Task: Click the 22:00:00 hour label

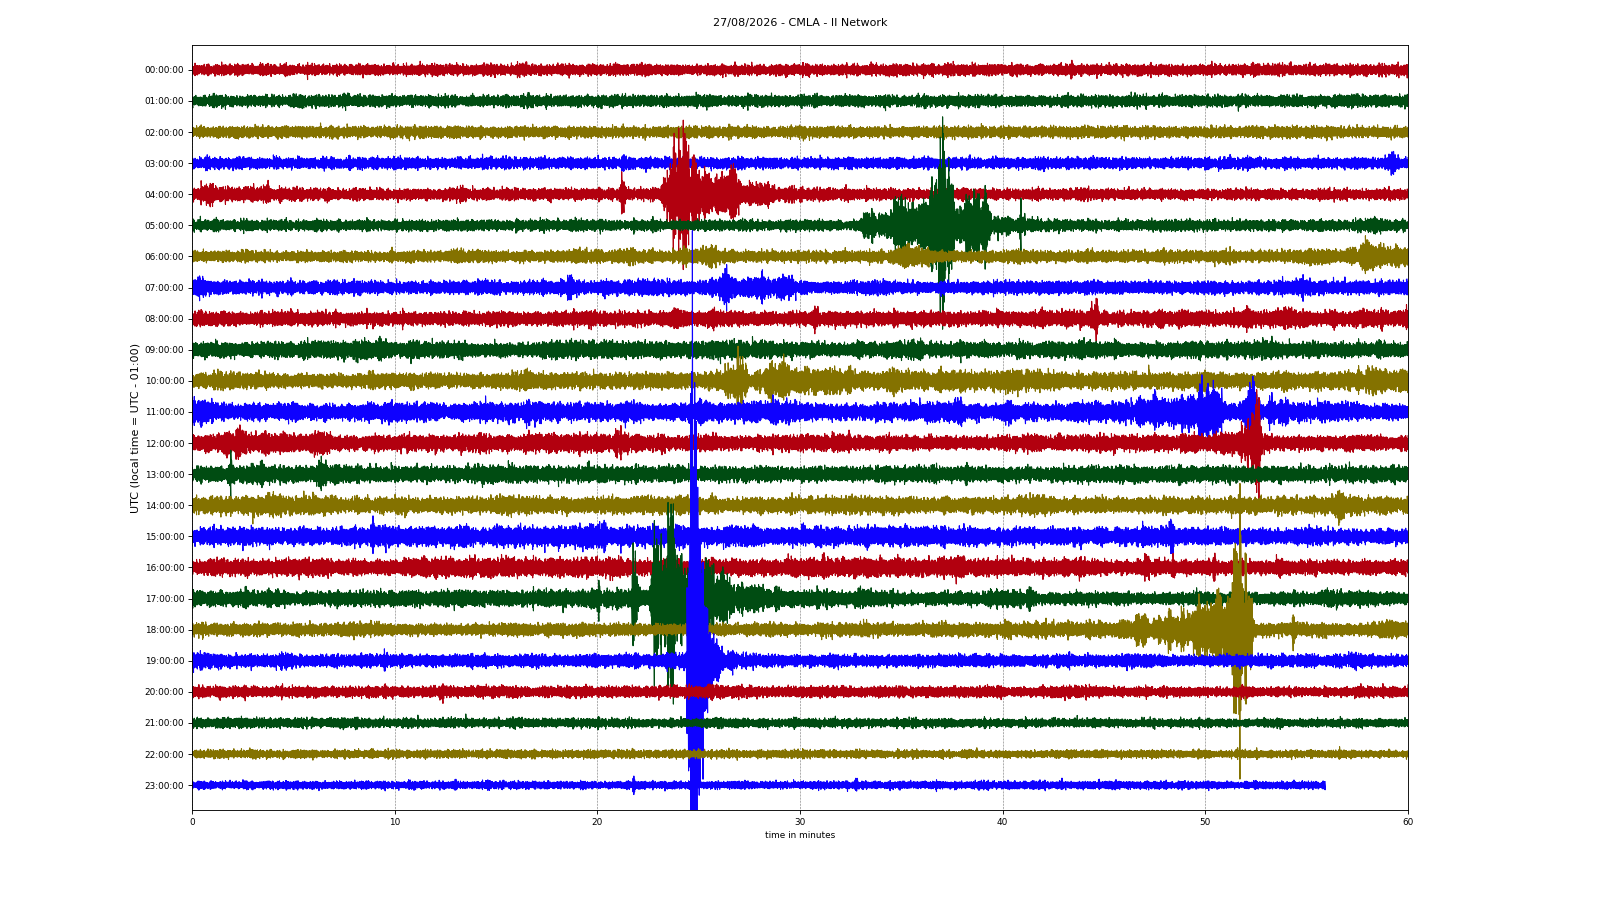Action: (x=164, y=755)
